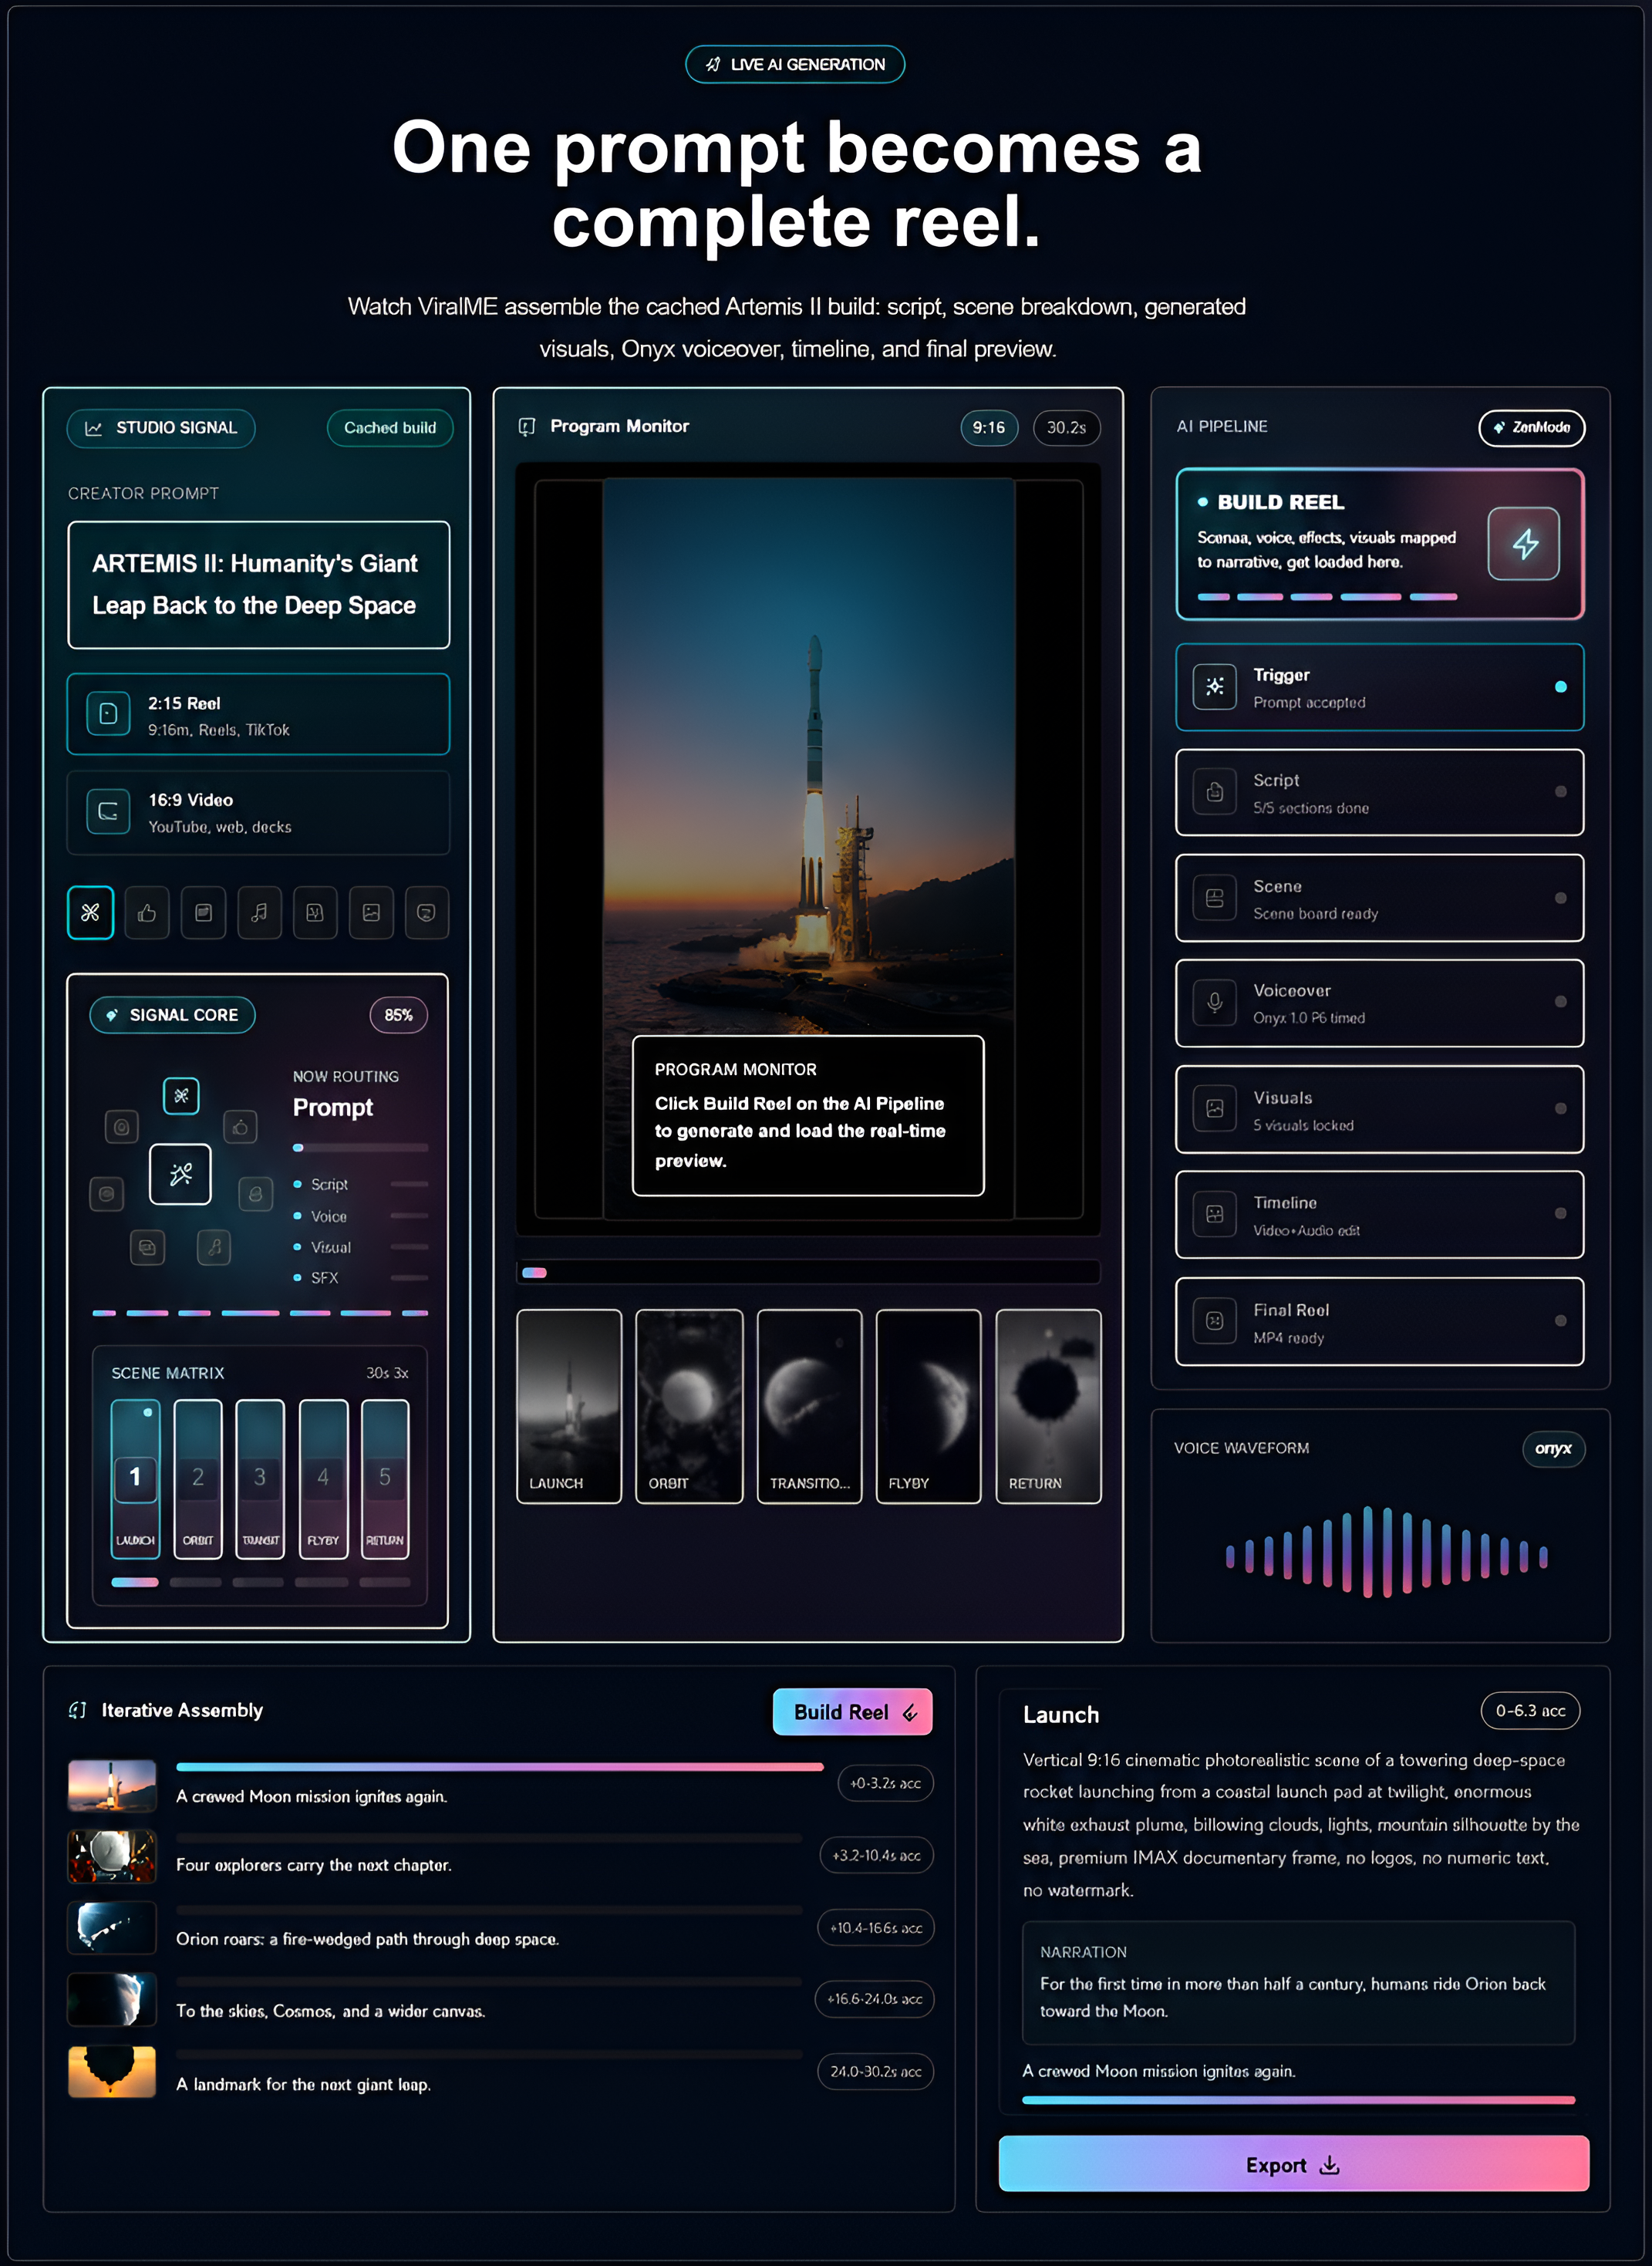Click the 2:15 Reel format icon

tap(108, 714)
